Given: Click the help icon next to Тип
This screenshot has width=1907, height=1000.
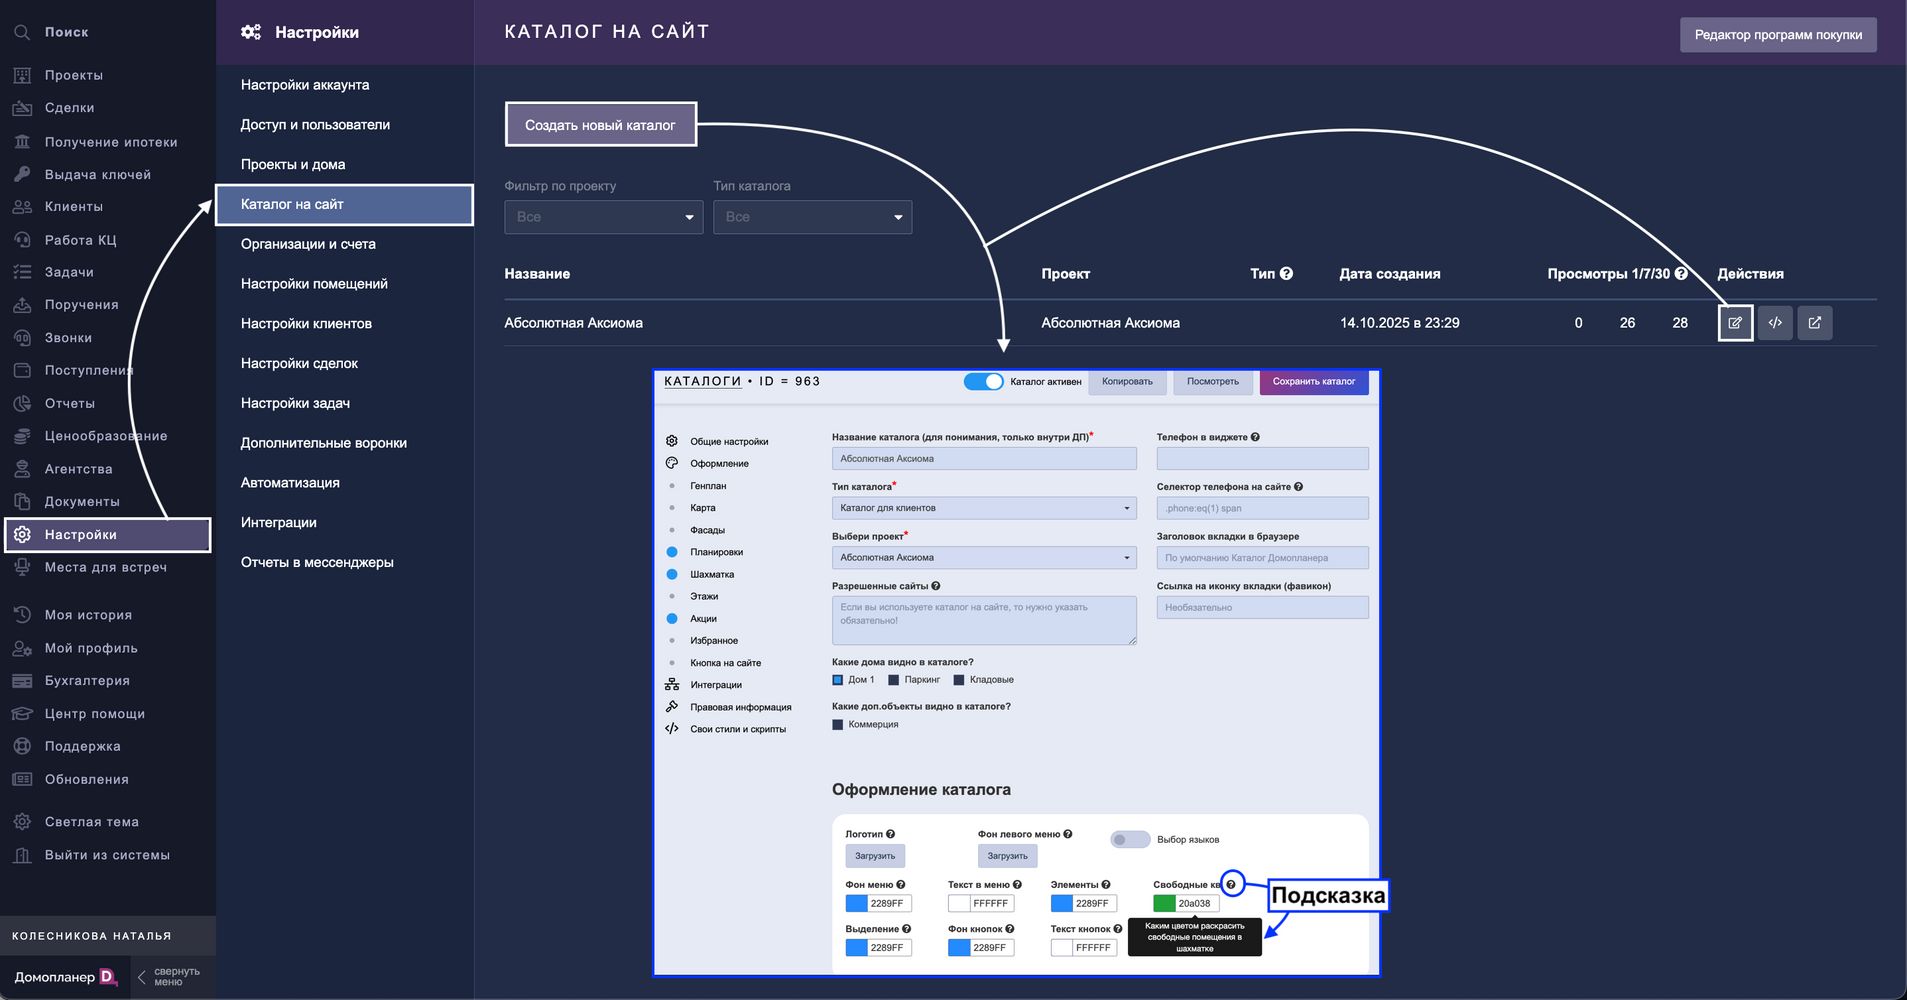Looking at the screenshot, I should pyautogui.click(x=1286, y=273).
